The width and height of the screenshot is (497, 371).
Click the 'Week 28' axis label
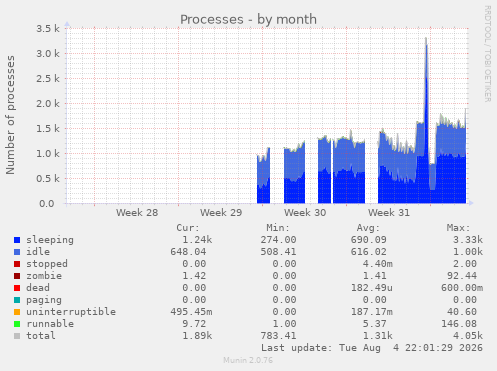click(137, 213)
